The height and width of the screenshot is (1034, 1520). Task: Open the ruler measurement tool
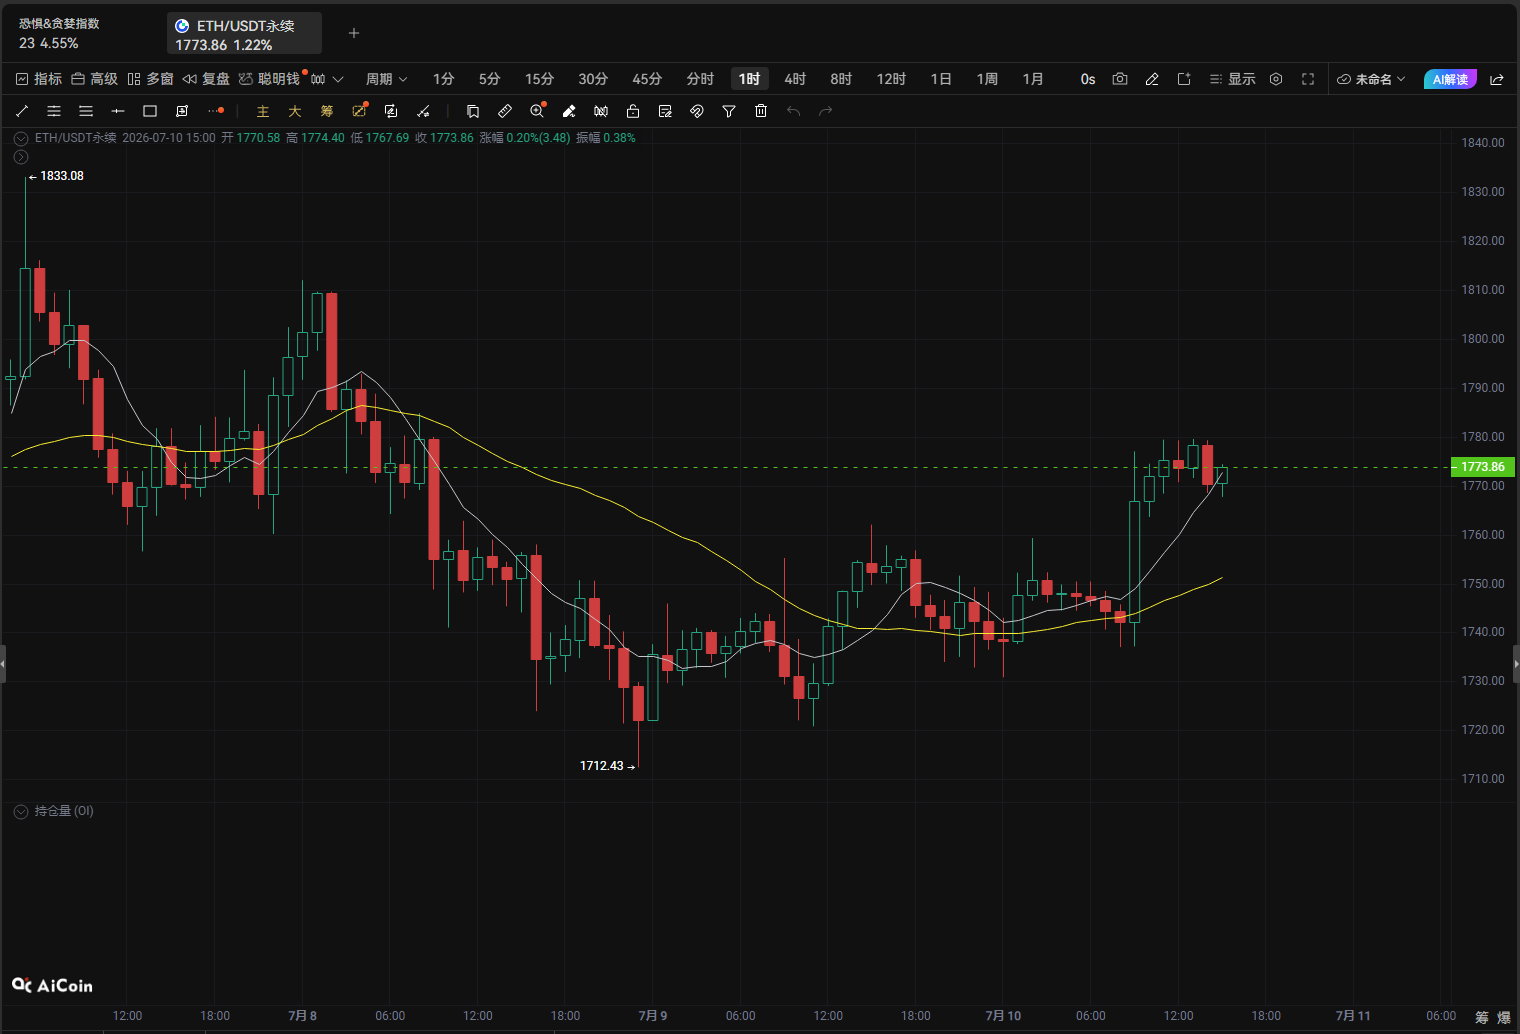pos(505,111)
